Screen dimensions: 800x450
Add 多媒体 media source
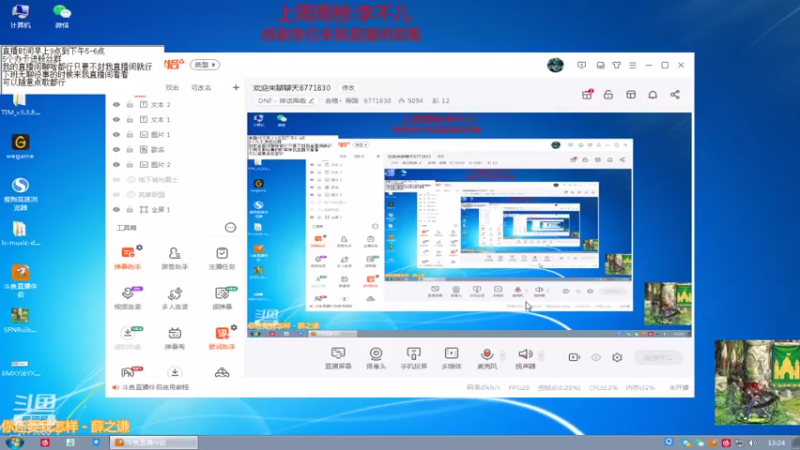[451, 358]
